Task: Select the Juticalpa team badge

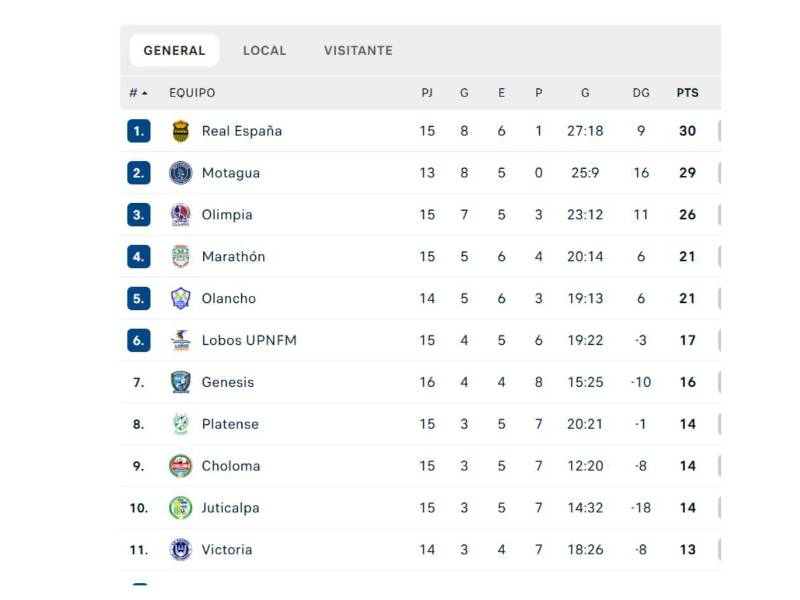Action: pyautogui.click(x=179, y=508)
